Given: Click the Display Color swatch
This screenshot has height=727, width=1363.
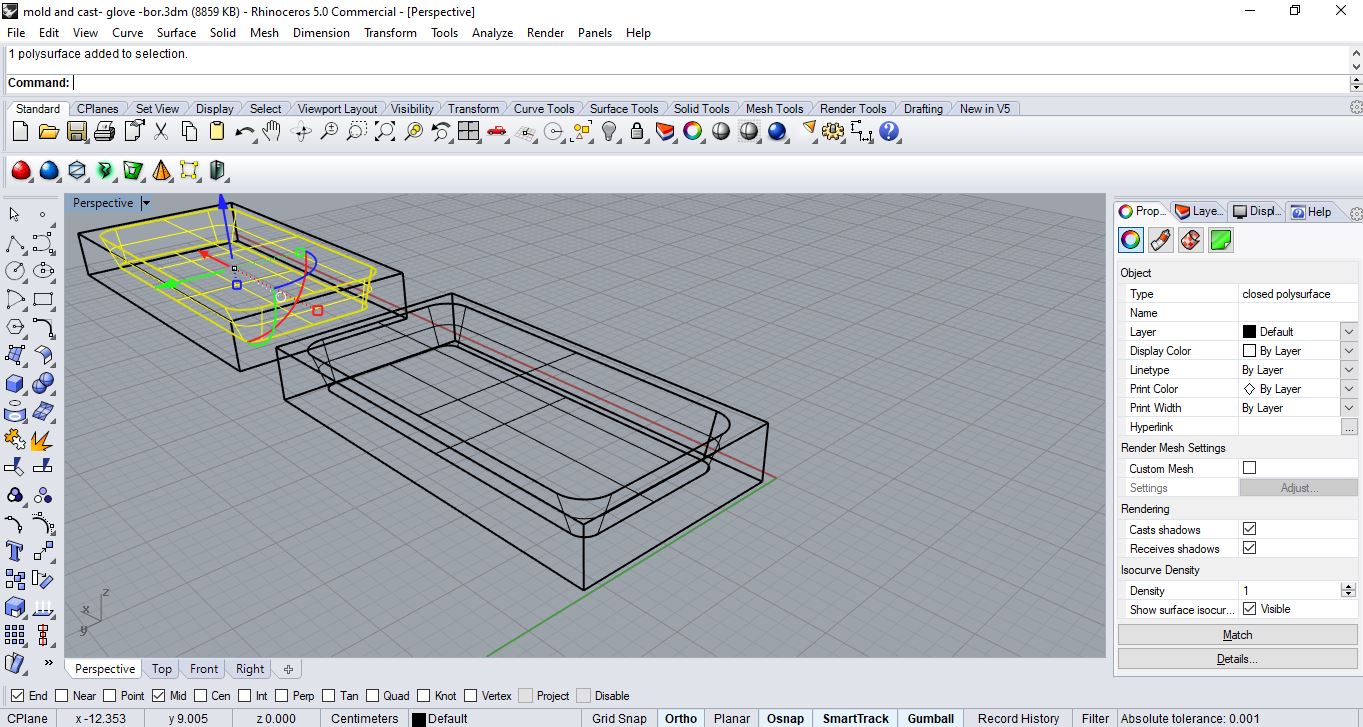Looking at the screenshot, I should 1249,351.
